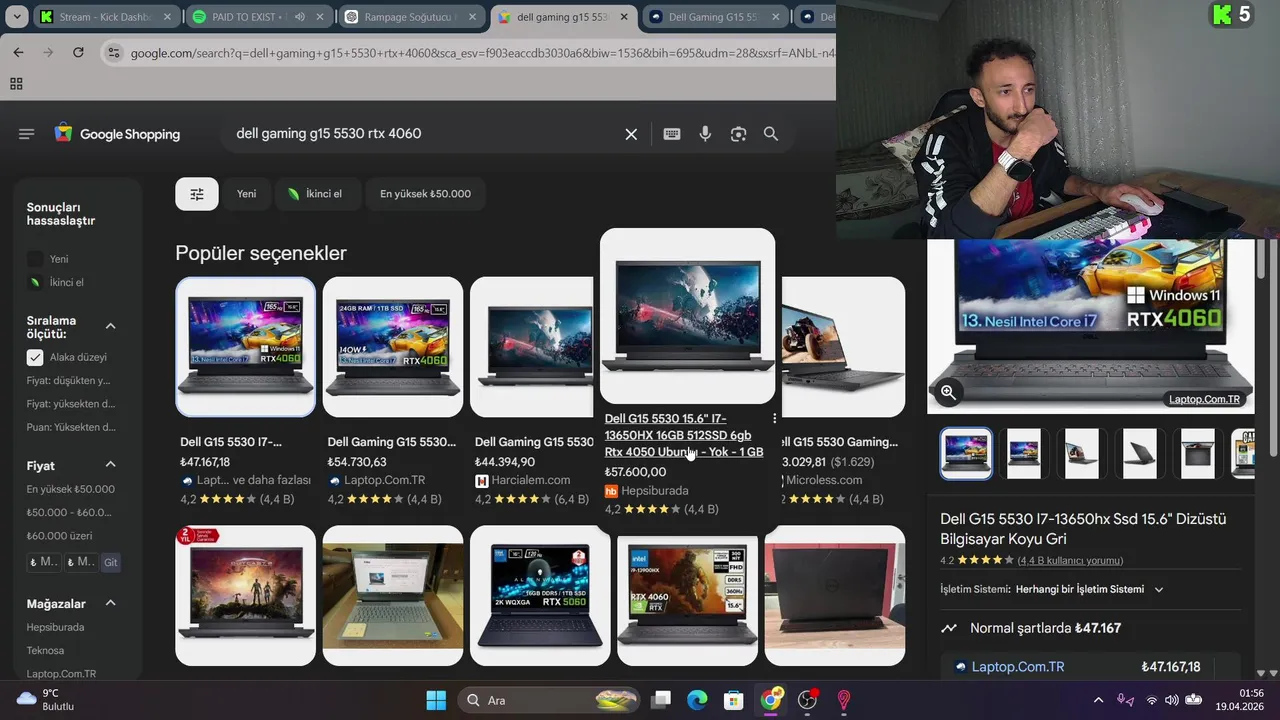This screenshot has height=720, width=1280.
Task: Reload the page with the refresh icon
Action: pos(78,52)
